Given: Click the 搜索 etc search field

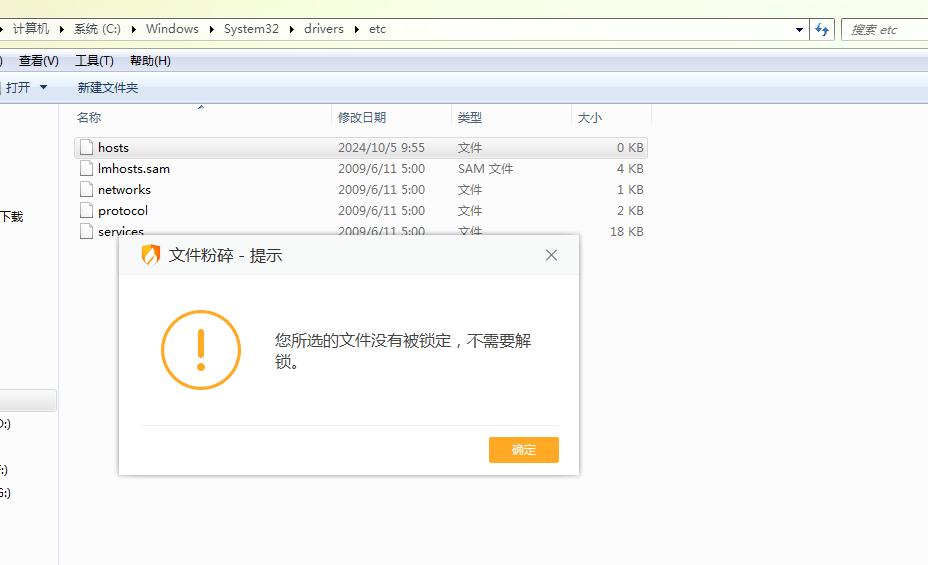Looking at the screenshot, I should click(885, 30).
